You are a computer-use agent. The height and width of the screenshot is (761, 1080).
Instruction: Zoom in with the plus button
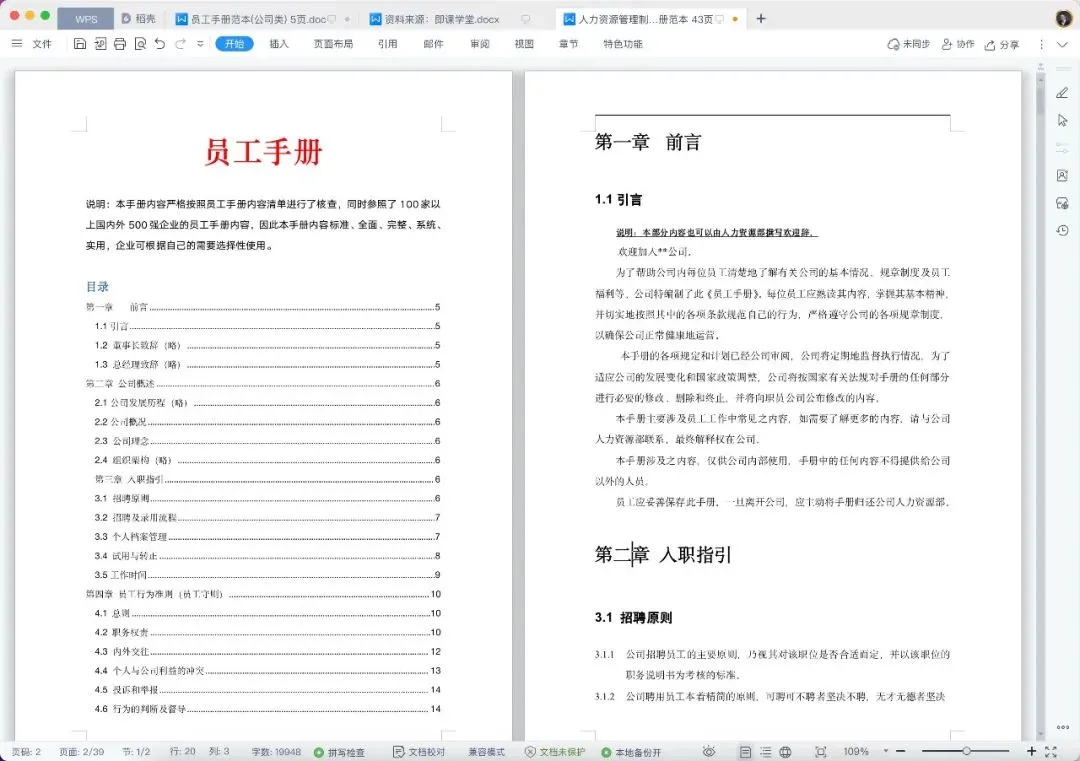(x=1031, y=751)
